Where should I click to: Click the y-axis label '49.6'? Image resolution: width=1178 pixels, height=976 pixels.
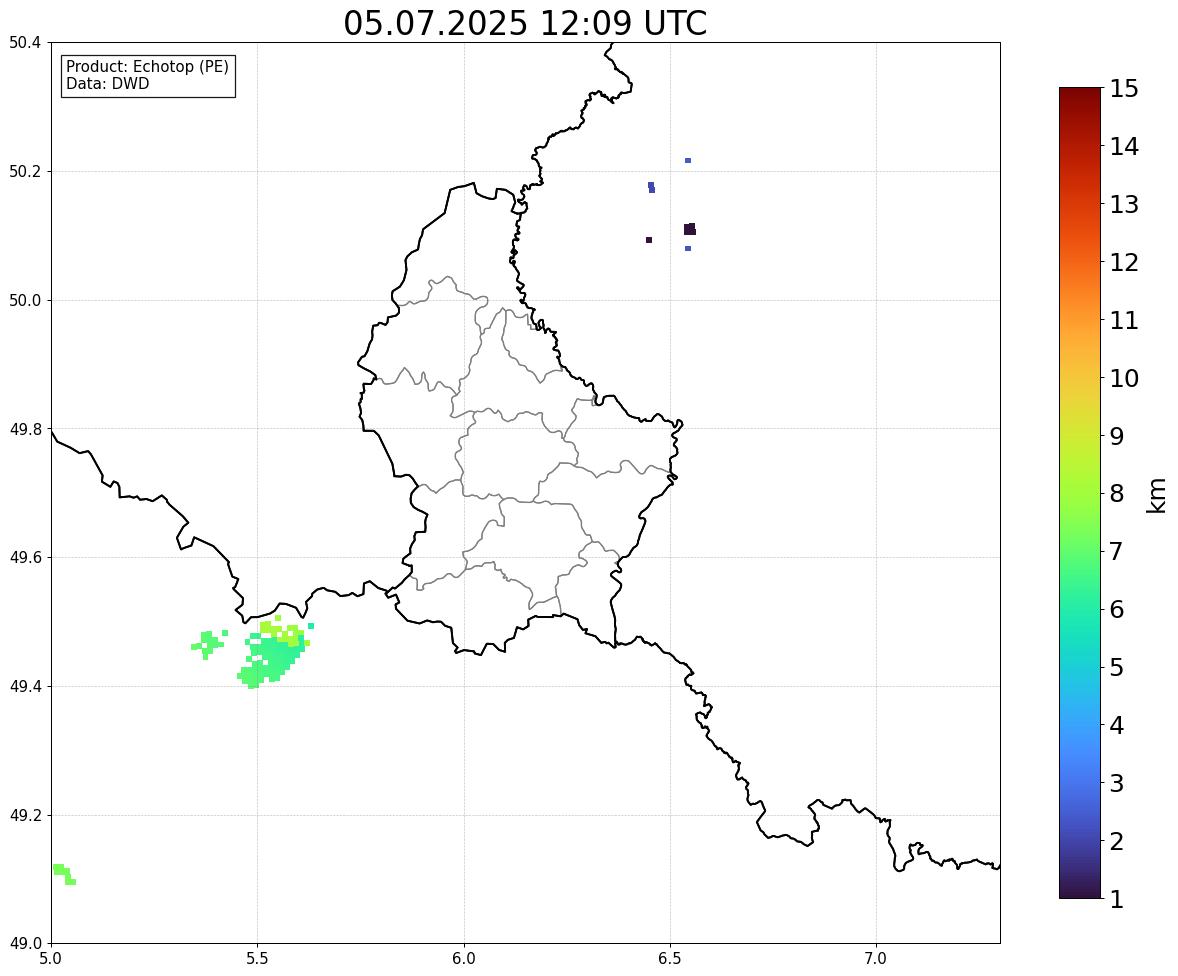coord(24,557)
